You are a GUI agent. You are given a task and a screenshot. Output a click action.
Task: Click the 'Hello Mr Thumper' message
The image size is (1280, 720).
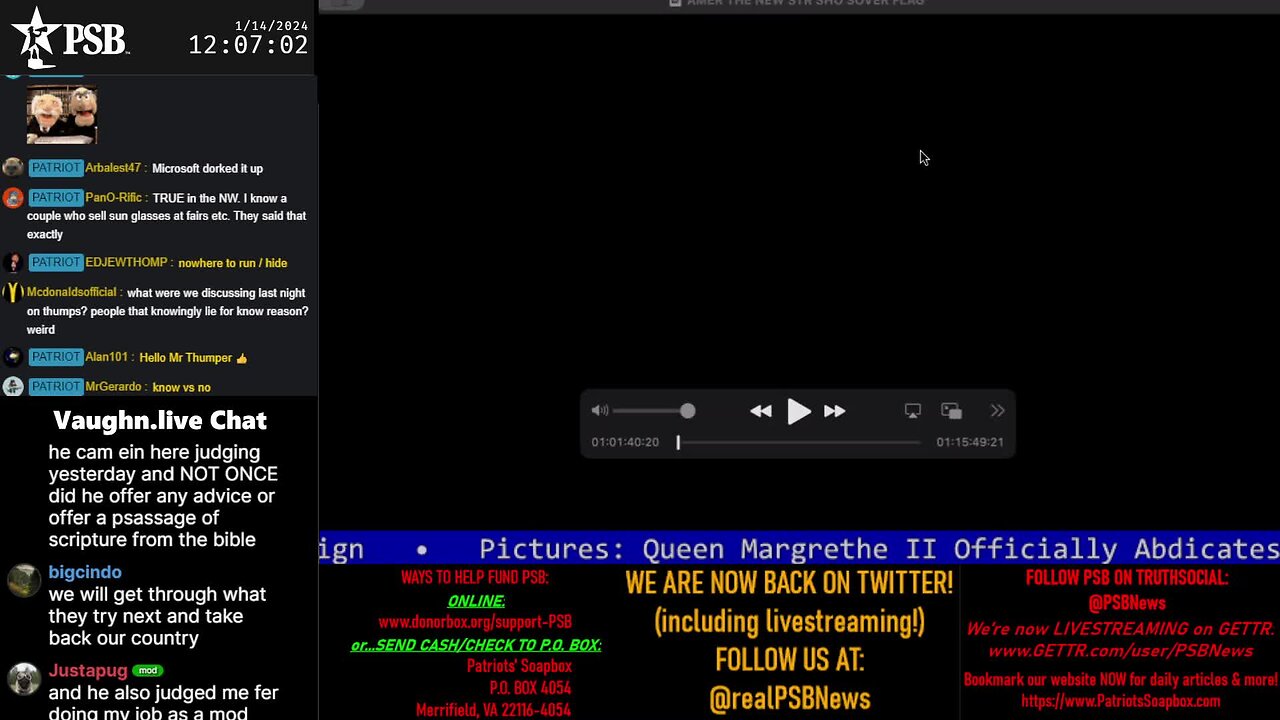coord(193,358)
